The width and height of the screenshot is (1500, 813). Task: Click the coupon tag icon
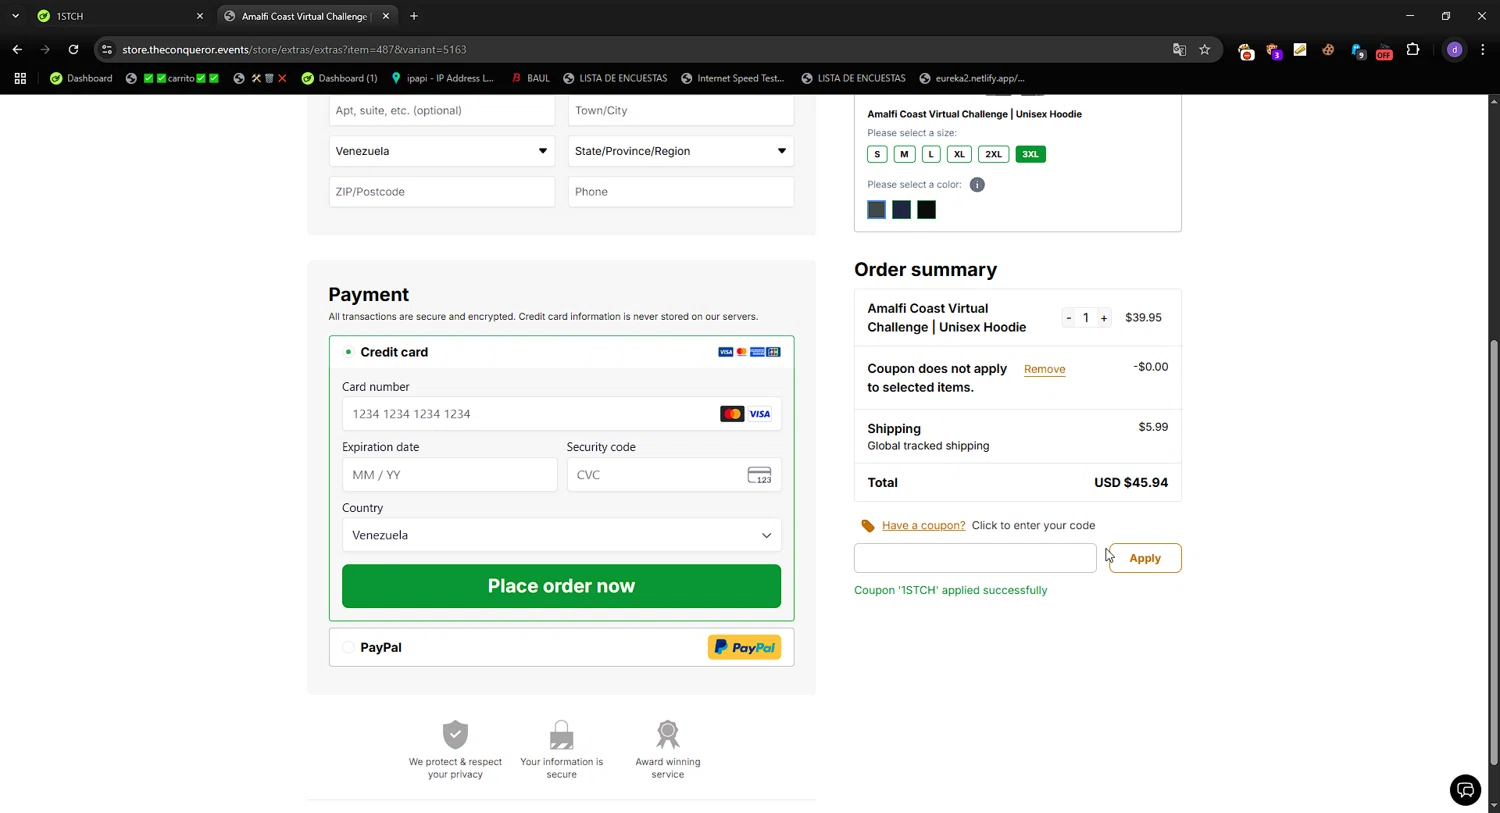click(x=868, y=526)
